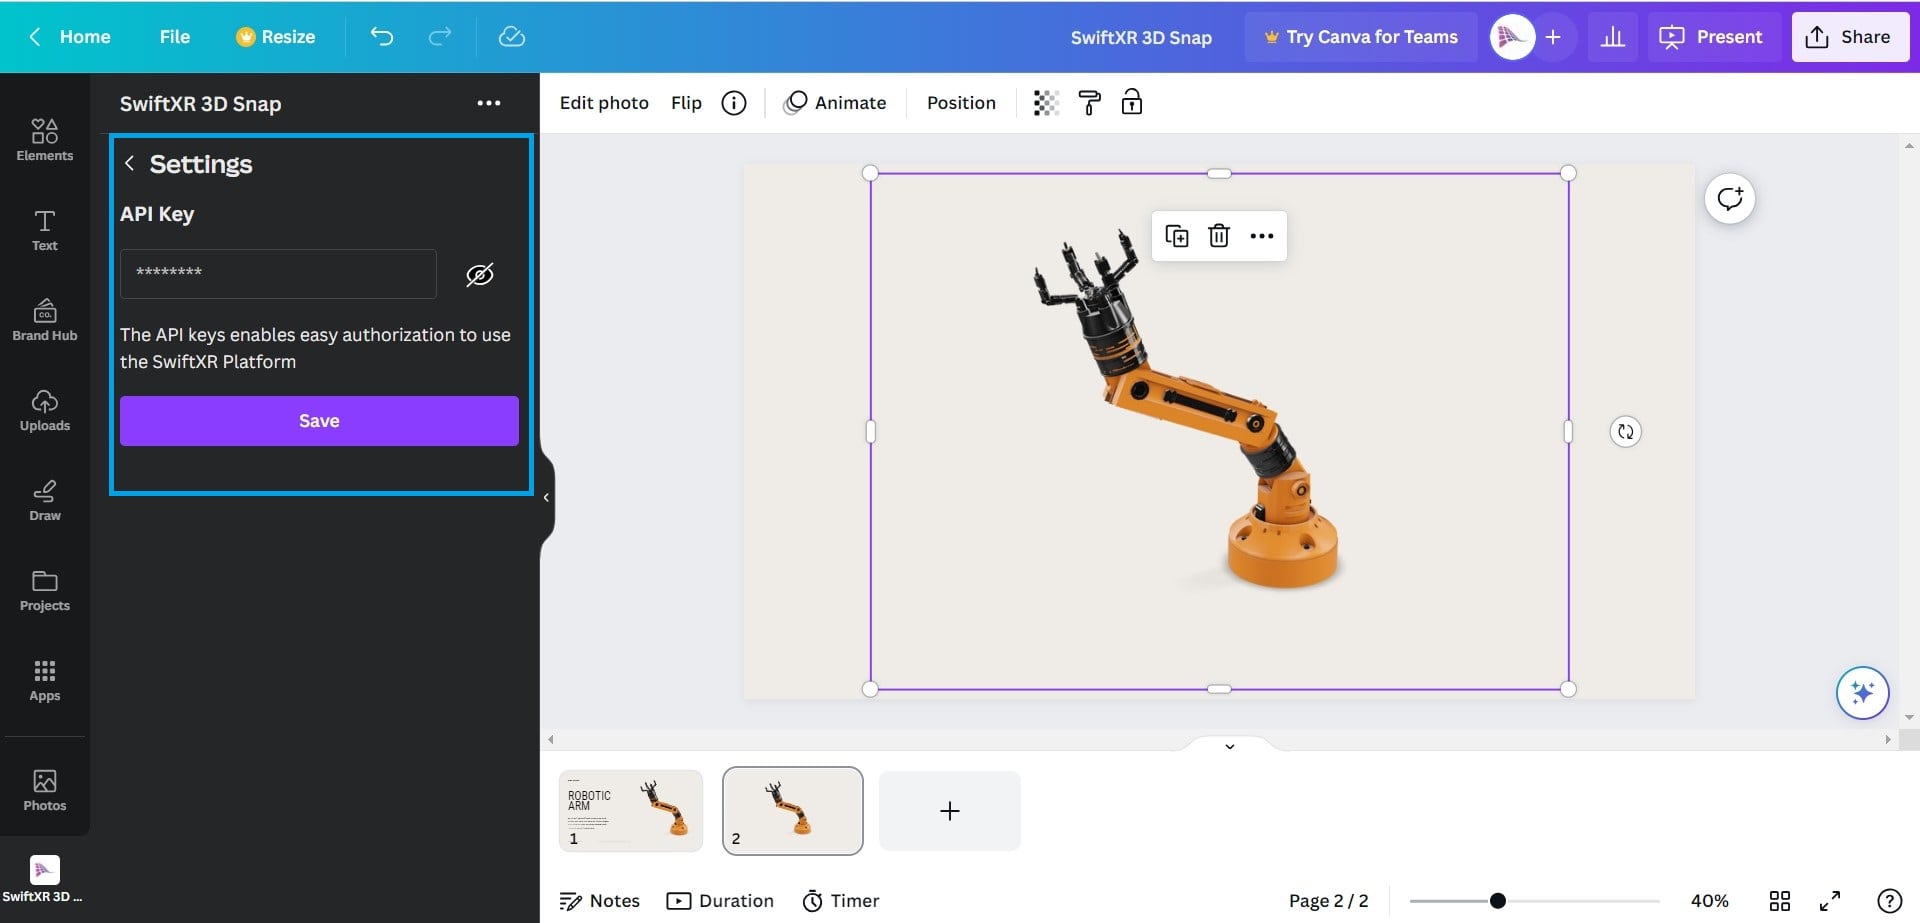Select the copy style paint roller icon
Viewport: 1920px width, 923px height.
click(1089, 103)
